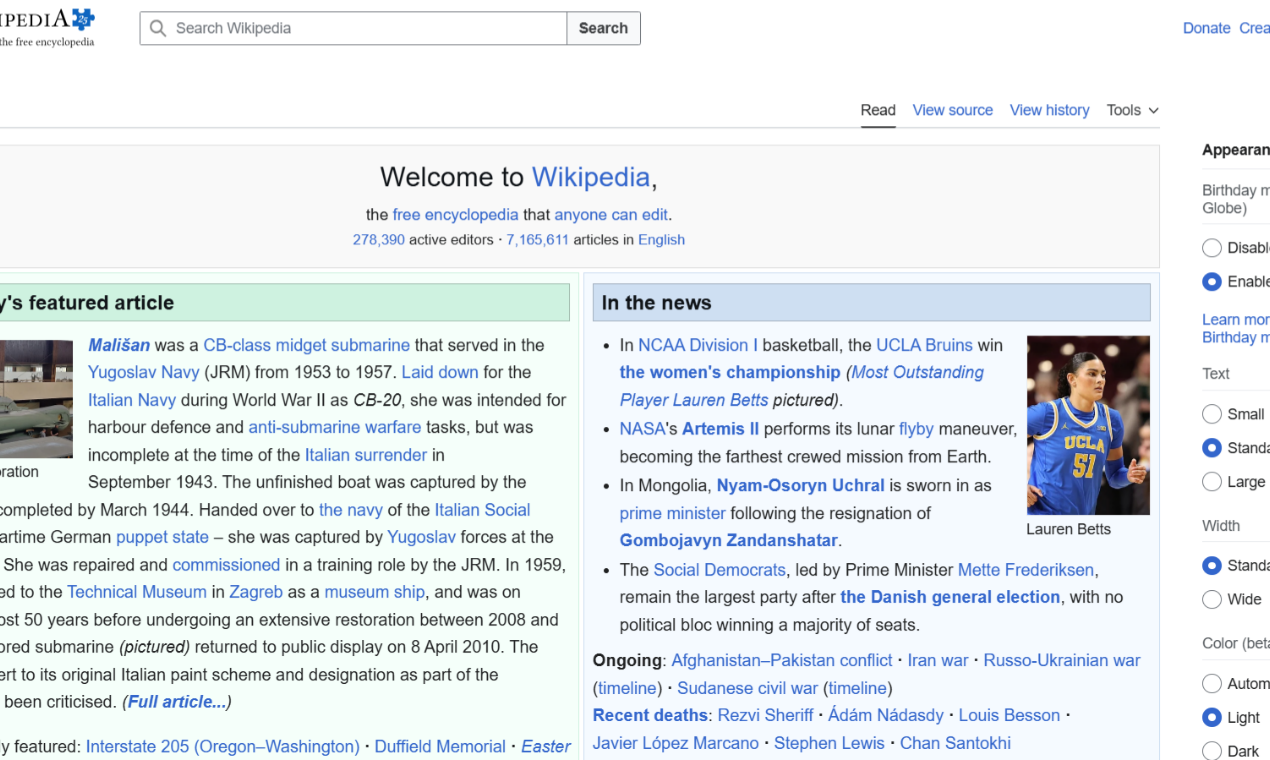The image size is (1270, 760).
Task: Open the 278,390 active editors link
Action: click(x=378, y=240)
